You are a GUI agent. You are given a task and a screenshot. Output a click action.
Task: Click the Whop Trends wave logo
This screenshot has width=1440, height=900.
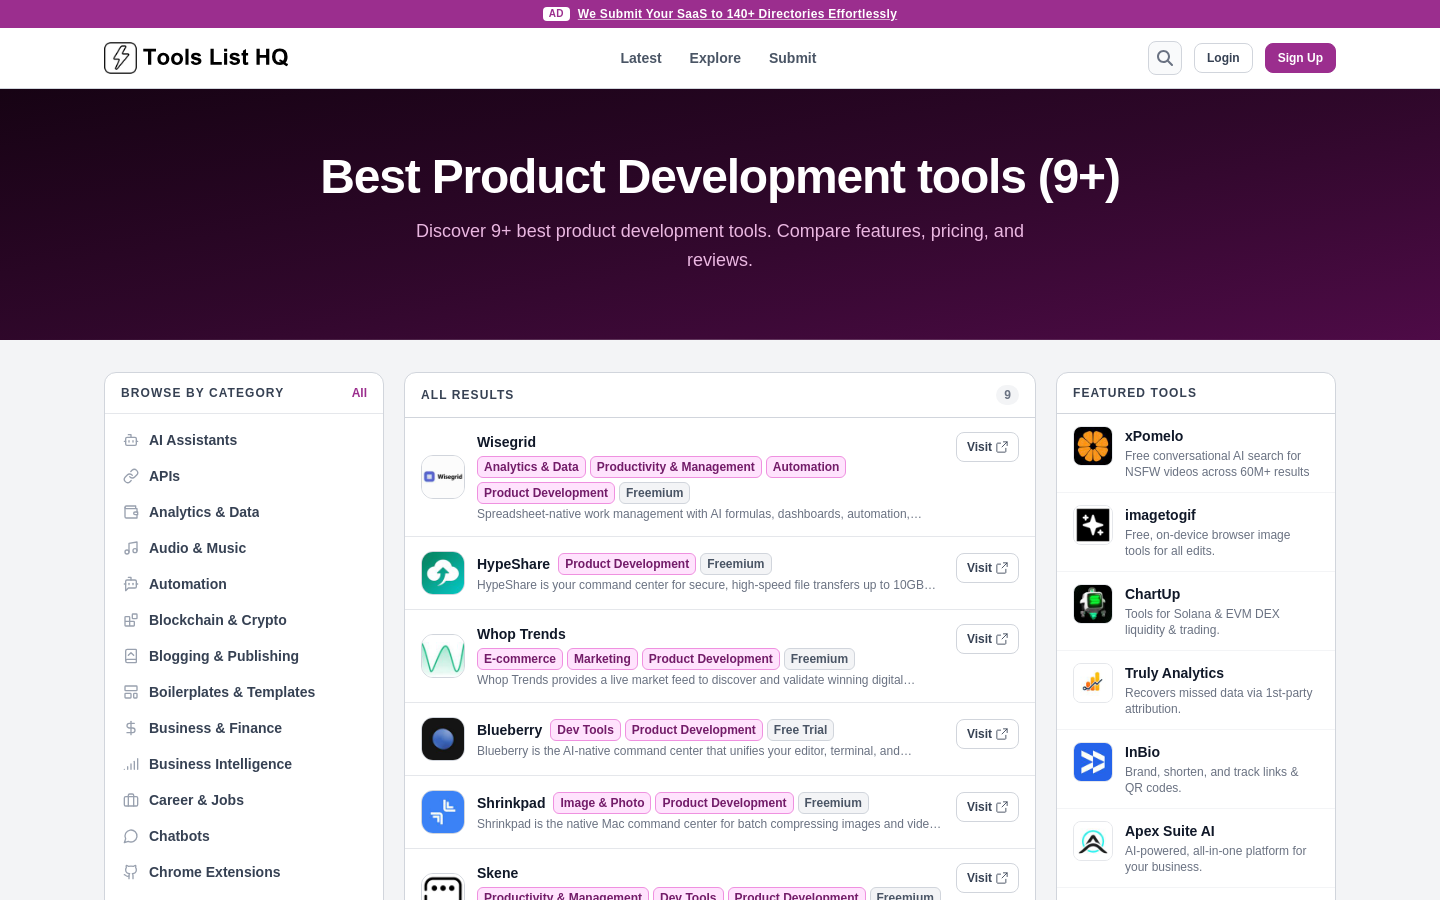point(443,656)
